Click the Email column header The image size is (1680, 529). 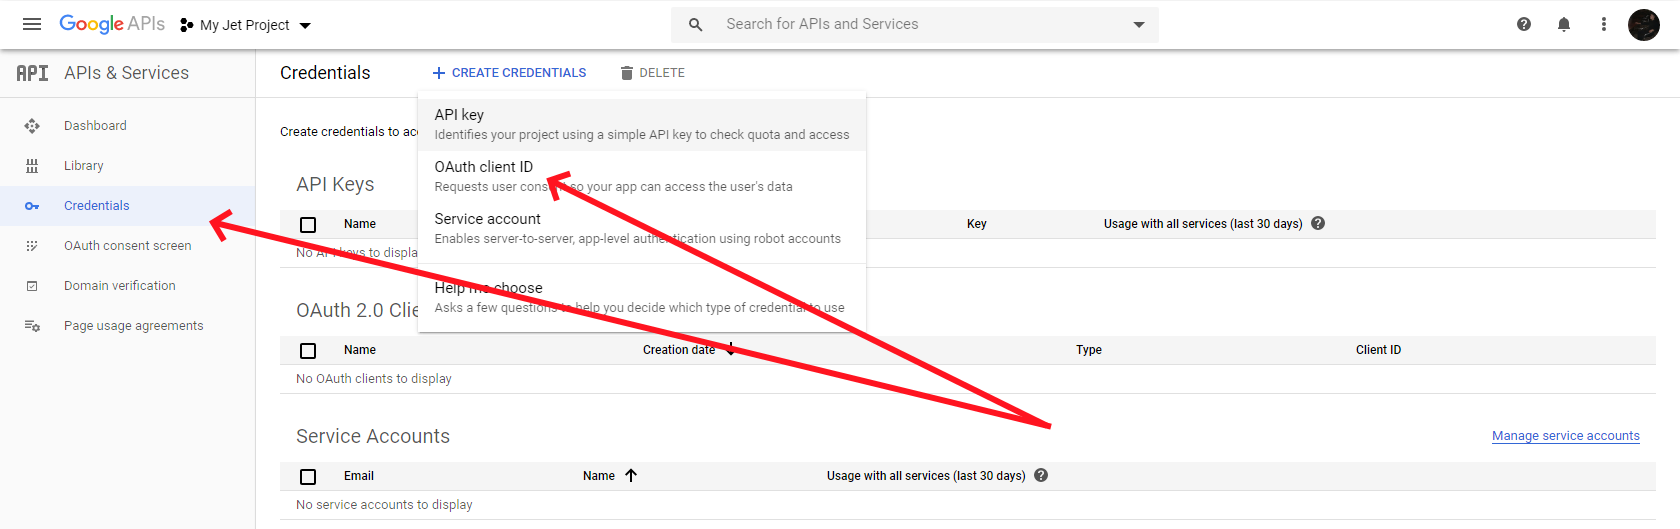click(x=359, y=476)
